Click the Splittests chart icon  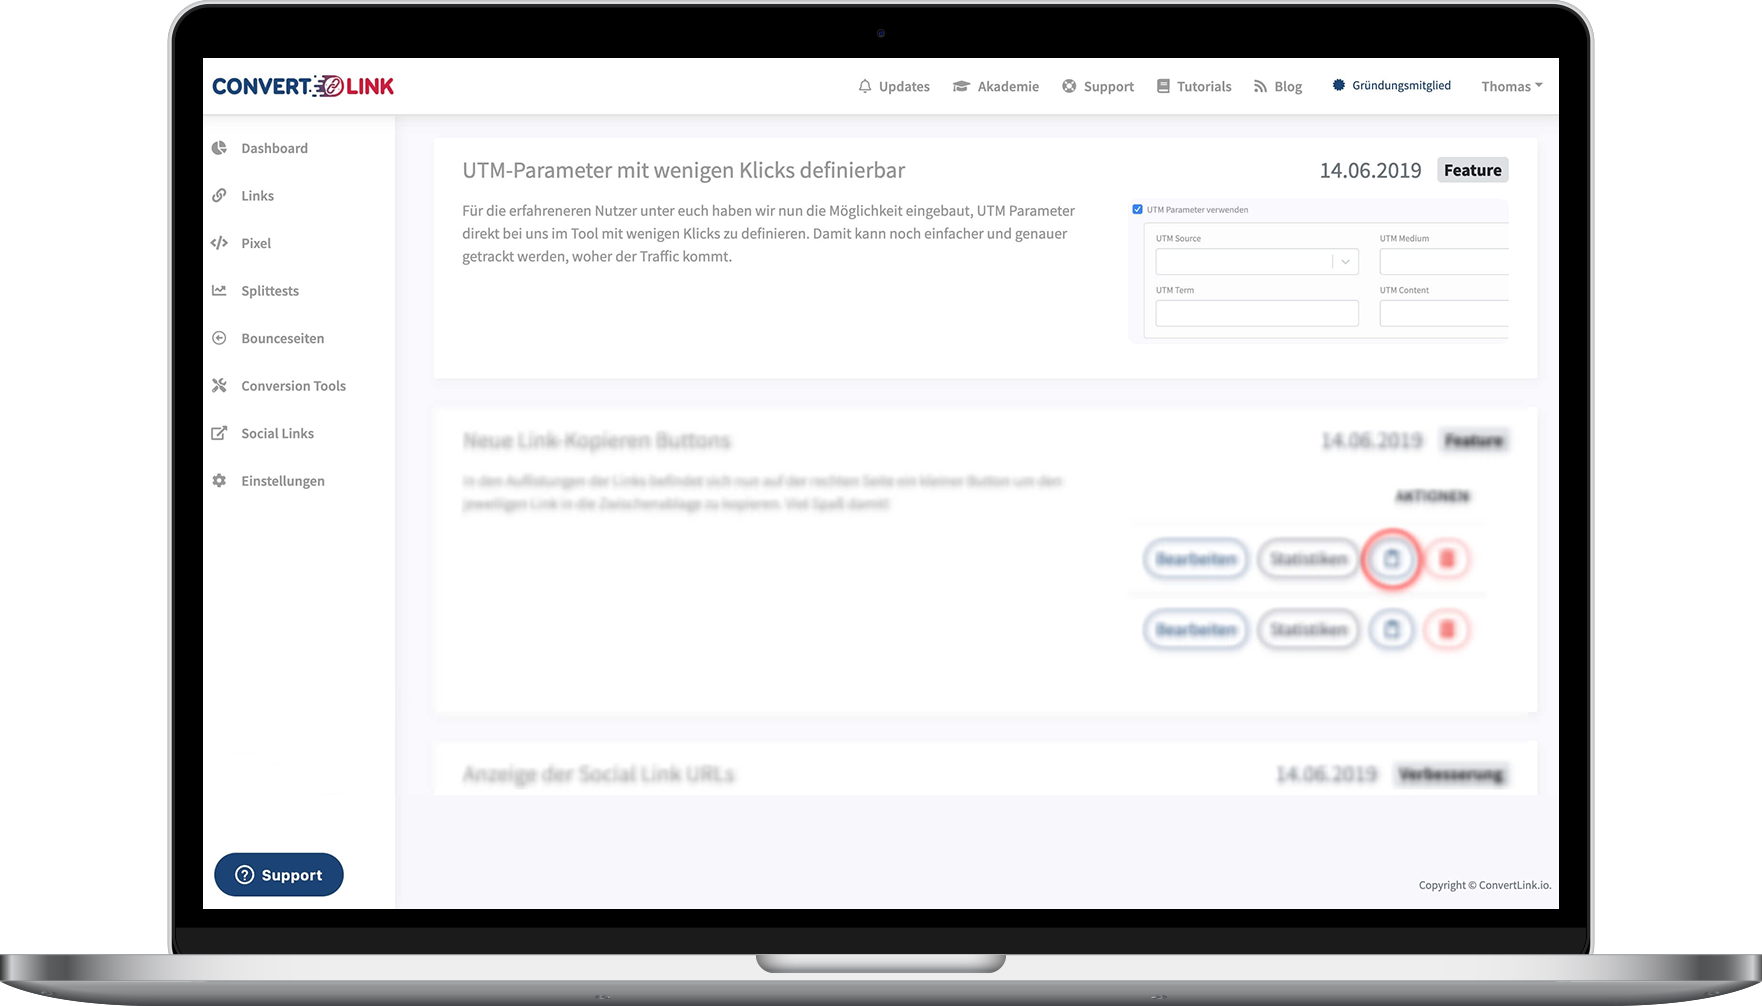[219, 291]
